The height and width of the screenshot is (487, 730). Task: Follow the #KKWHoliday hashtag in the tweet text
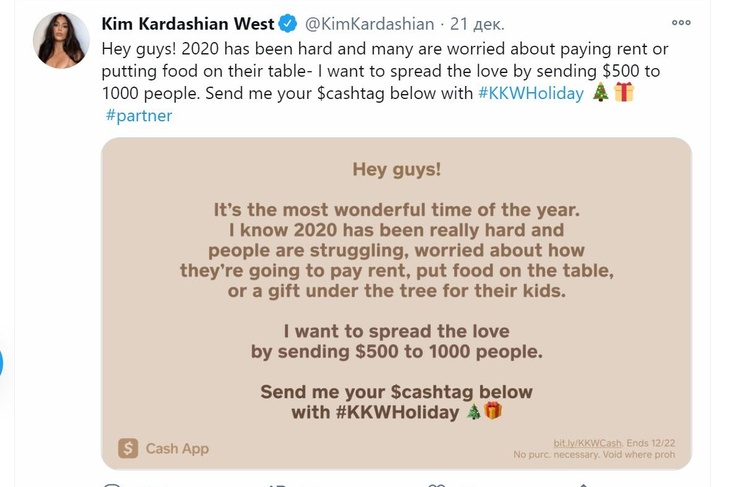pyautogui.click(x=531, y=93)
